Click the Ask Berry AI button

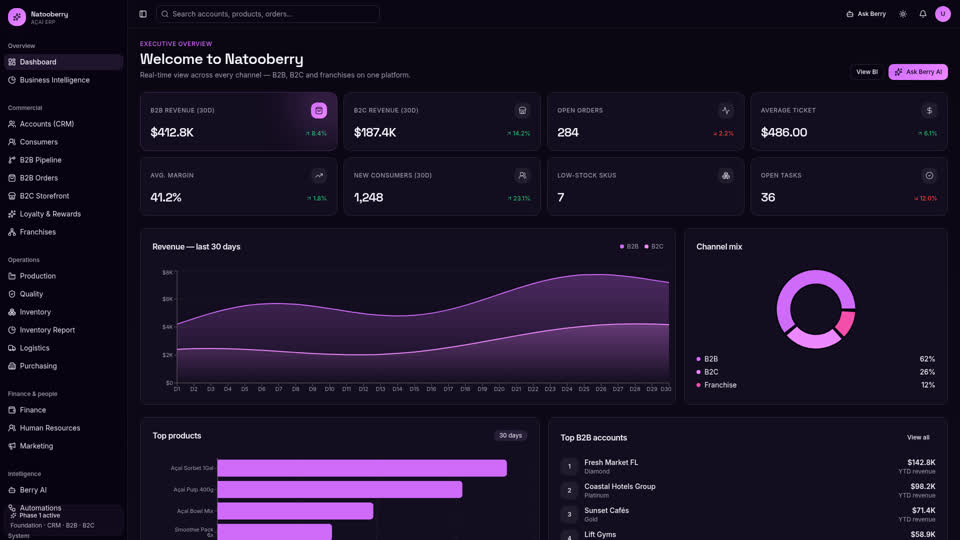pos(918,72)
